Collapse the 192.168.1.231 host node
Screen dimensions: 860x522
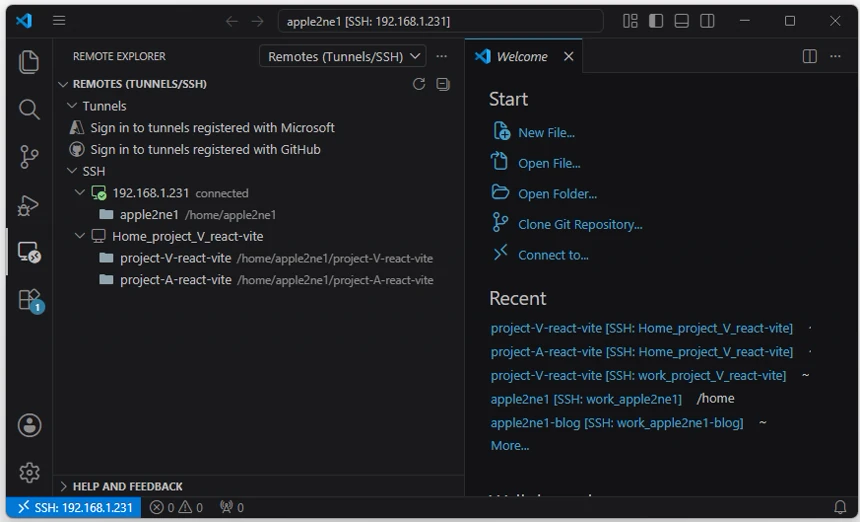tap(80, 192)
